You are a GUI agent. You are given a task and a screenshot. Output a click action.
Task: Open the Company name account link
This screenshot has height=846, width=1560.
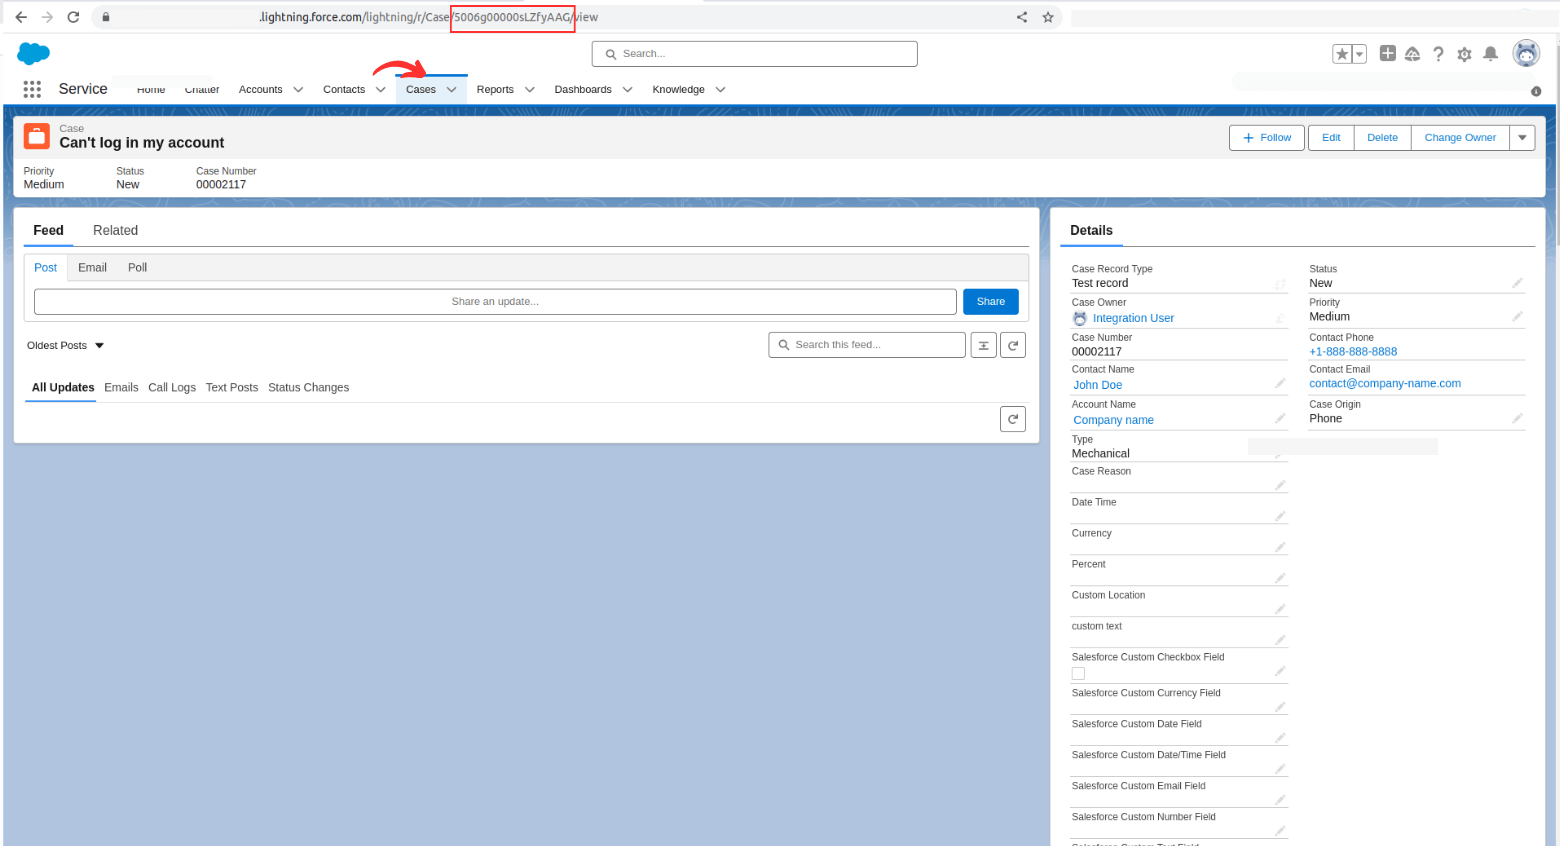[x=1113, y=420]
